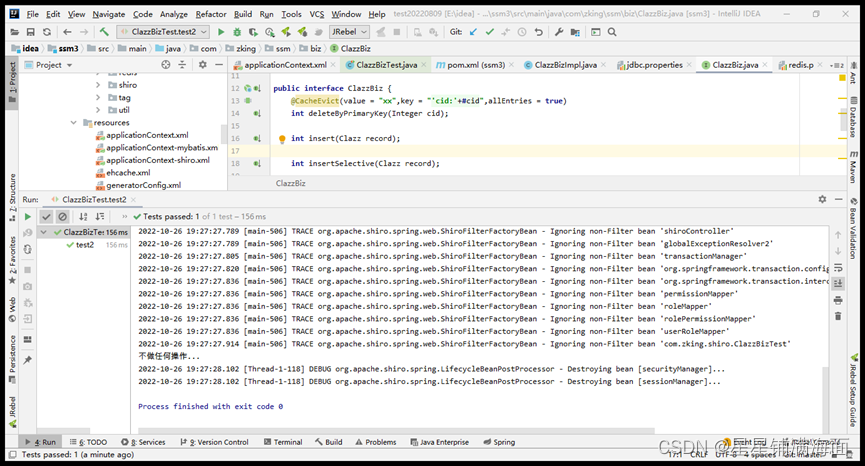Click the Clear All trash icon beside console
Image resolution: width=865 pixels, height=466 pixels.
(x=838, y=316)
